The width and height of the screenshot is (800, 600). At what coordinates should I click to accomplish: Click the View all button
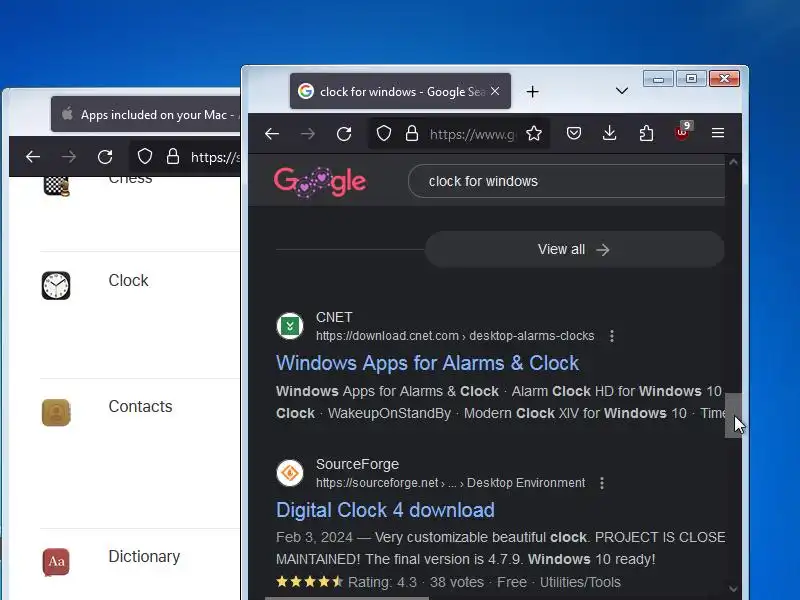point(574,249)
